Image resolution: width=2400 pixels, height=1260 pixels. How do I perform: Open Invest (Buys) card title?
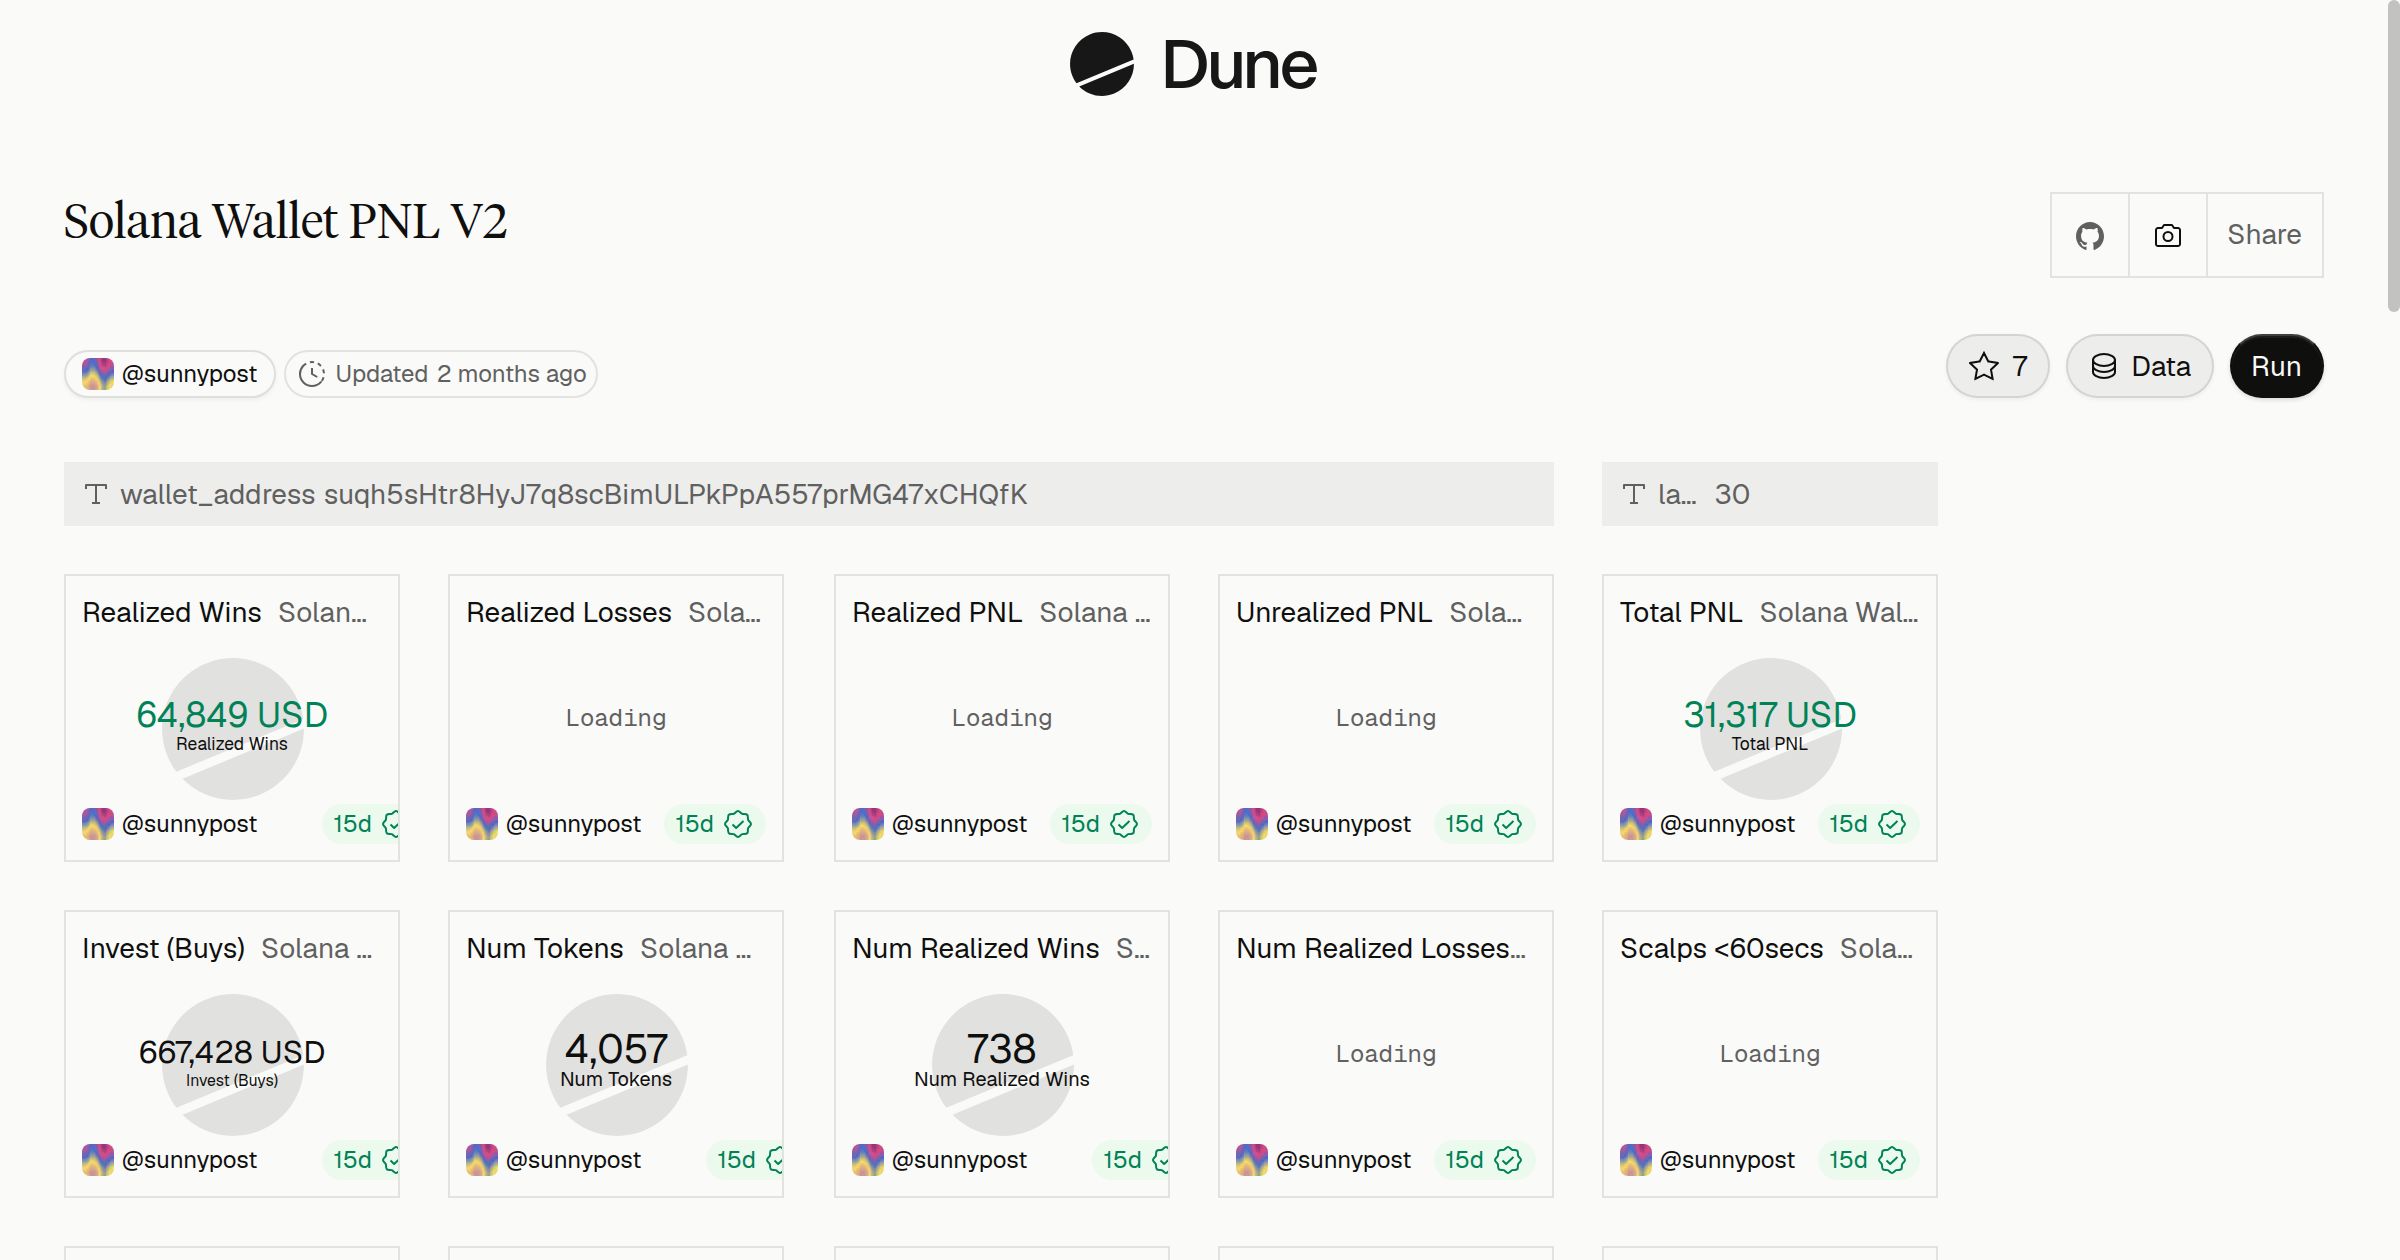point(164,948)
